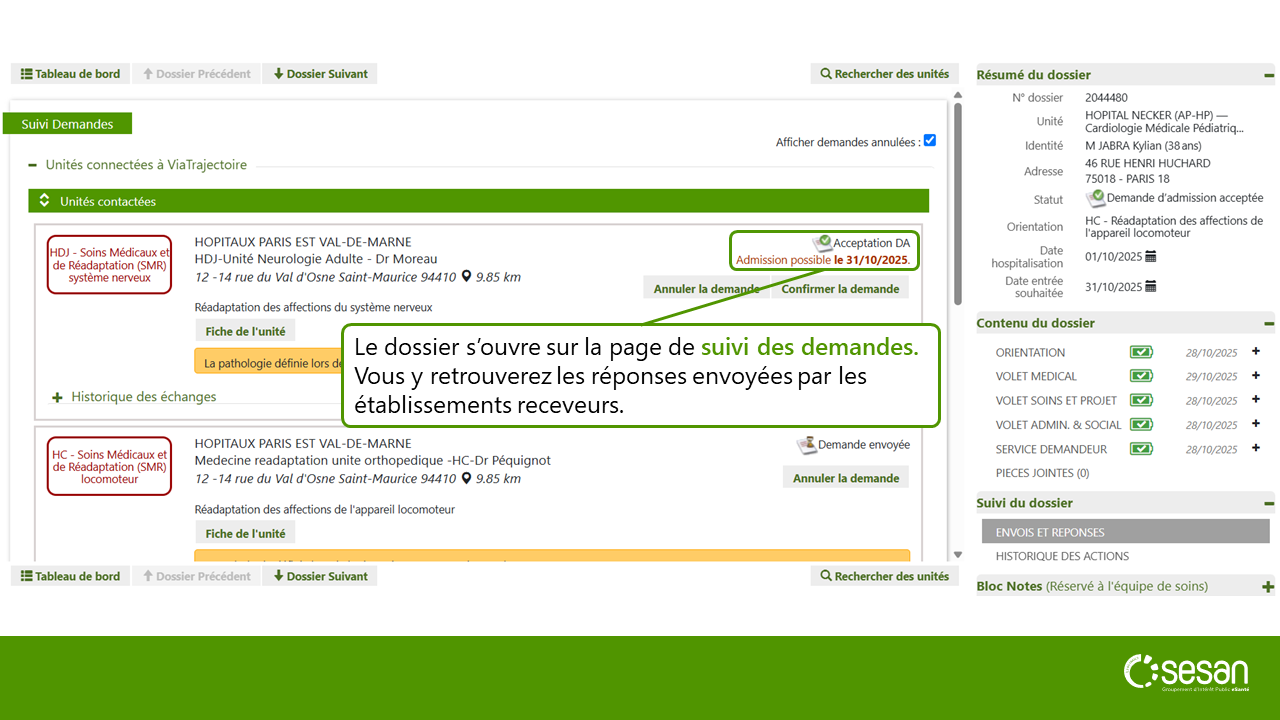Click the green status icon for VOLET MEDICAL

click(x=1141, y=376)
